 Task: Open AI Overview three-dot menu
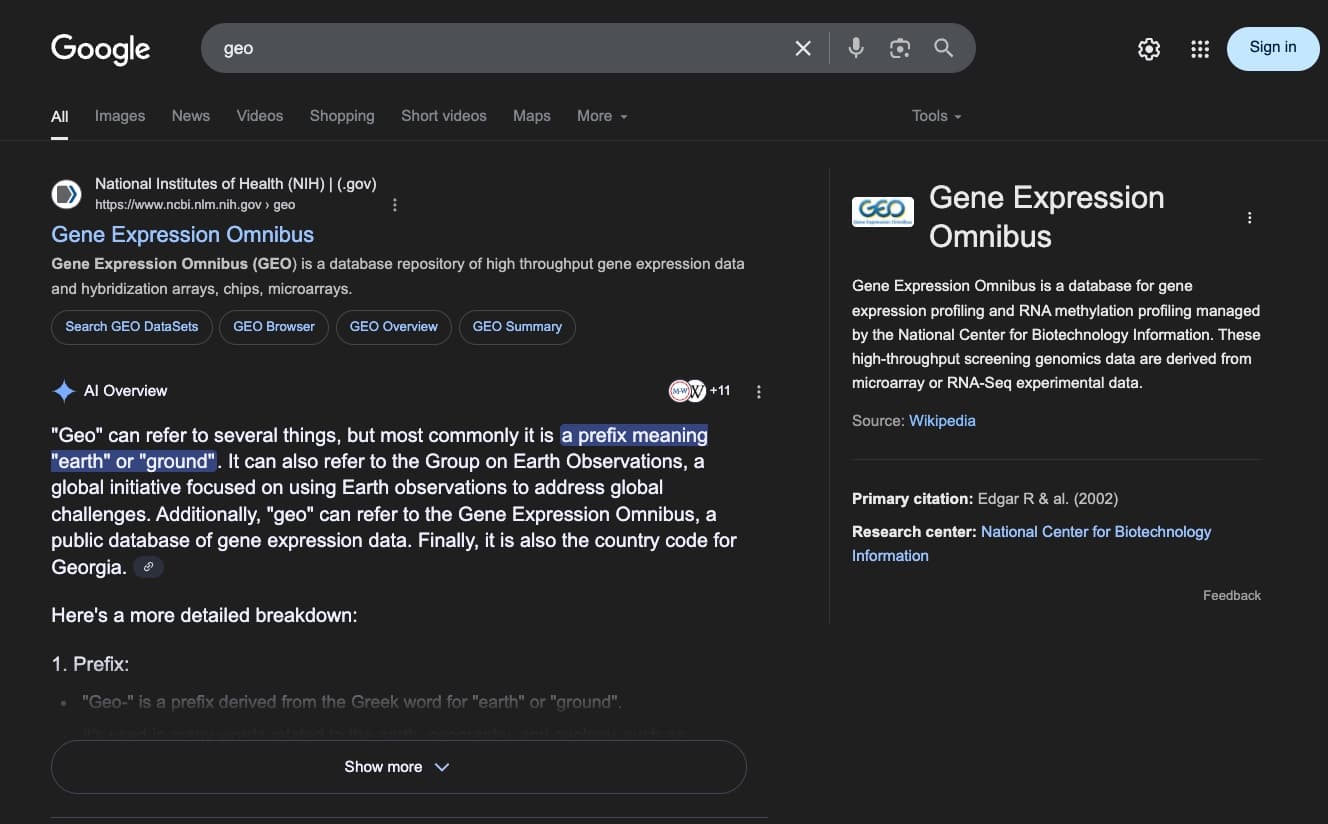click(759, 392)
